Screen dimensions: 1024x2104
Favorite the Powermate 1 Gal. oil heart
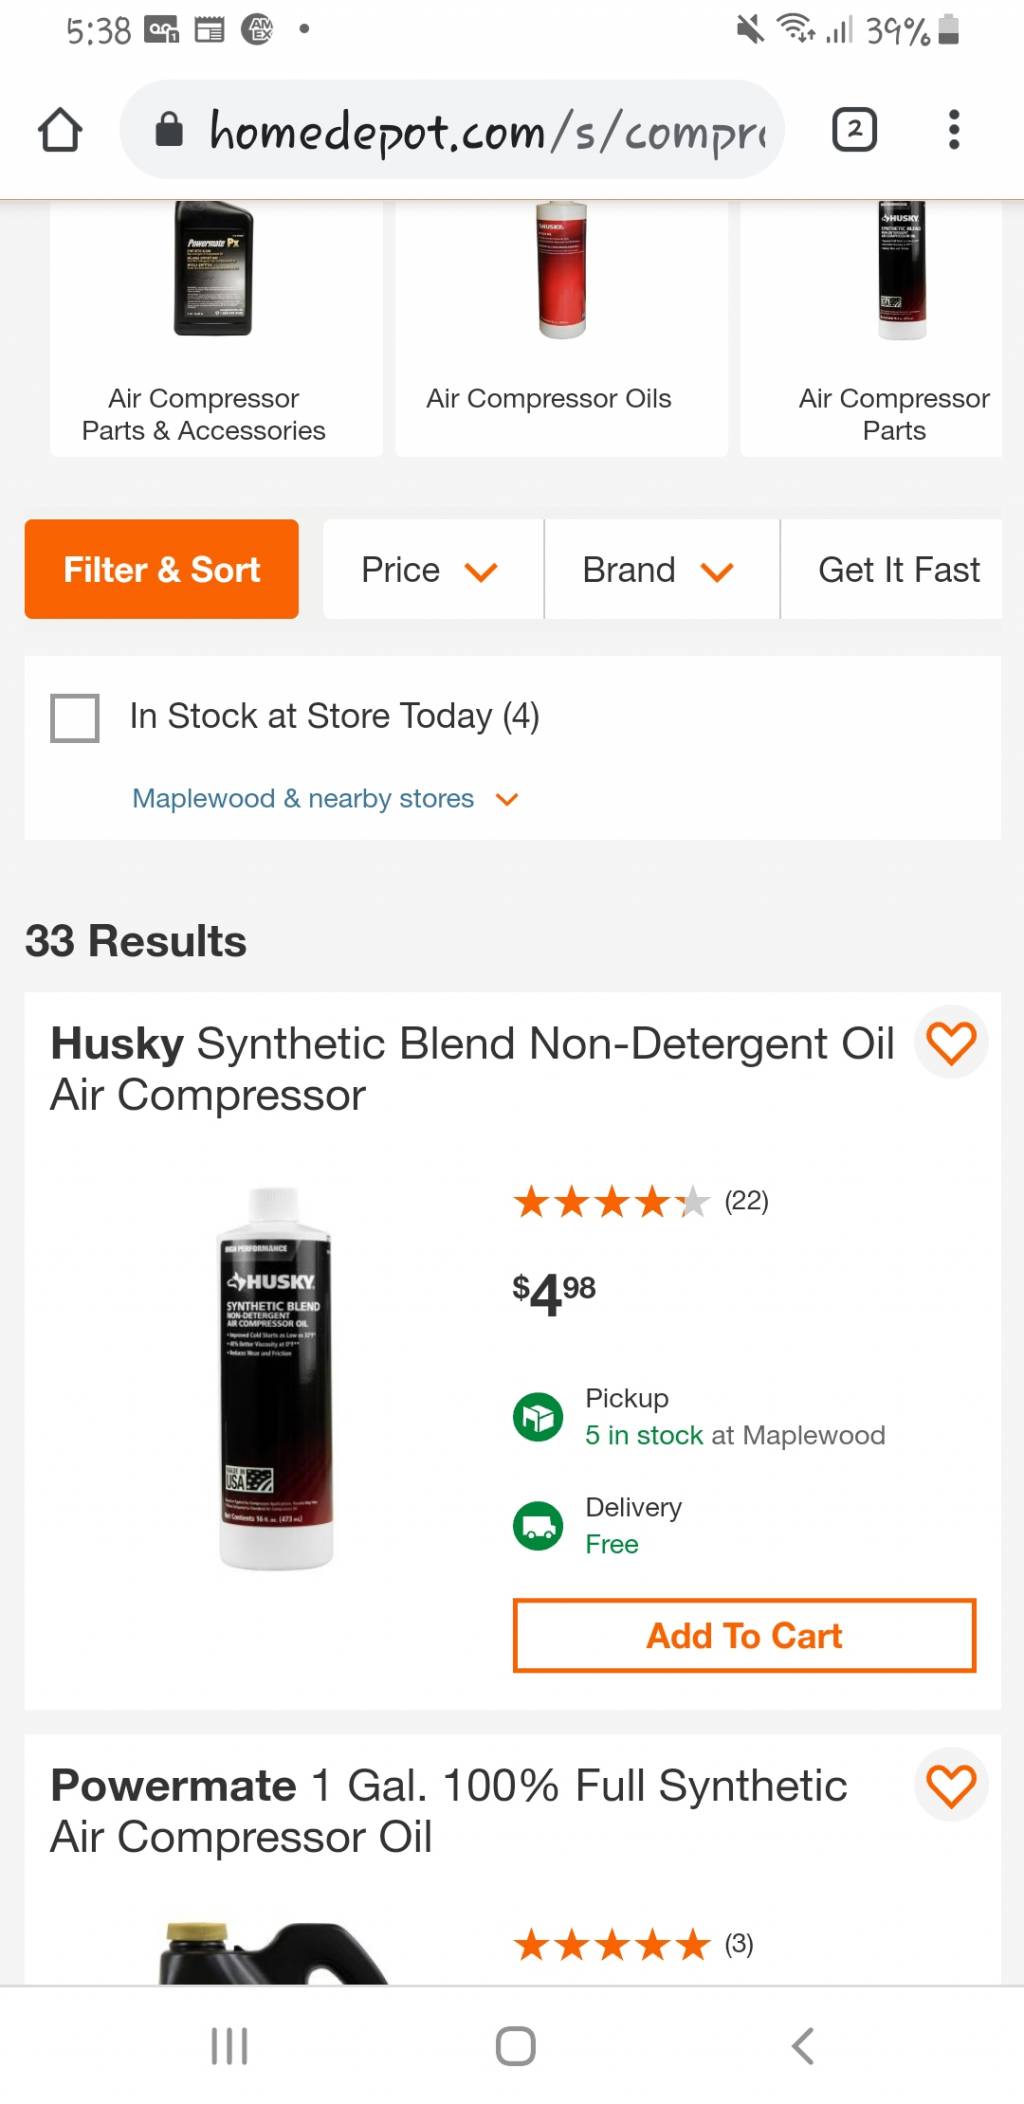(x=951, y=1785)
